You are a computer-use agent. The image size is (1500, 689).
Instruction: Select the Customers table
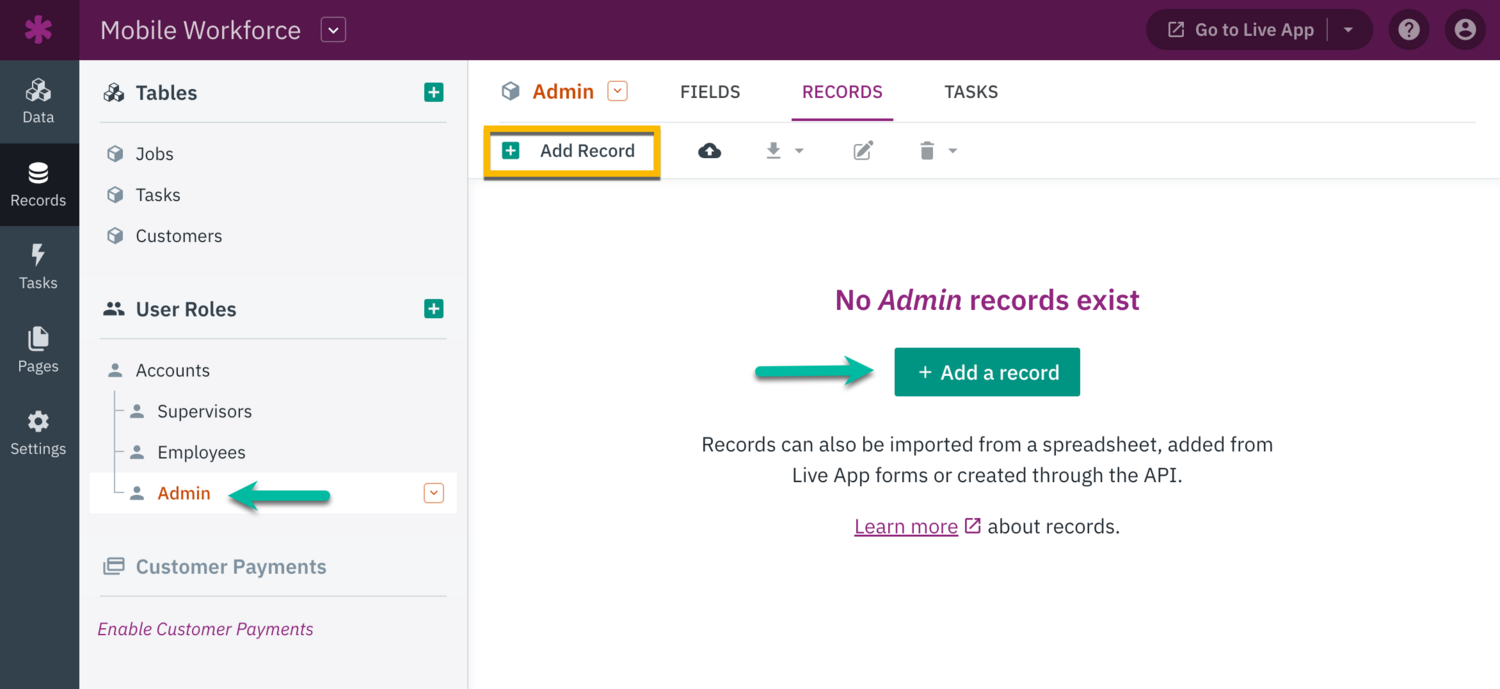177,235
